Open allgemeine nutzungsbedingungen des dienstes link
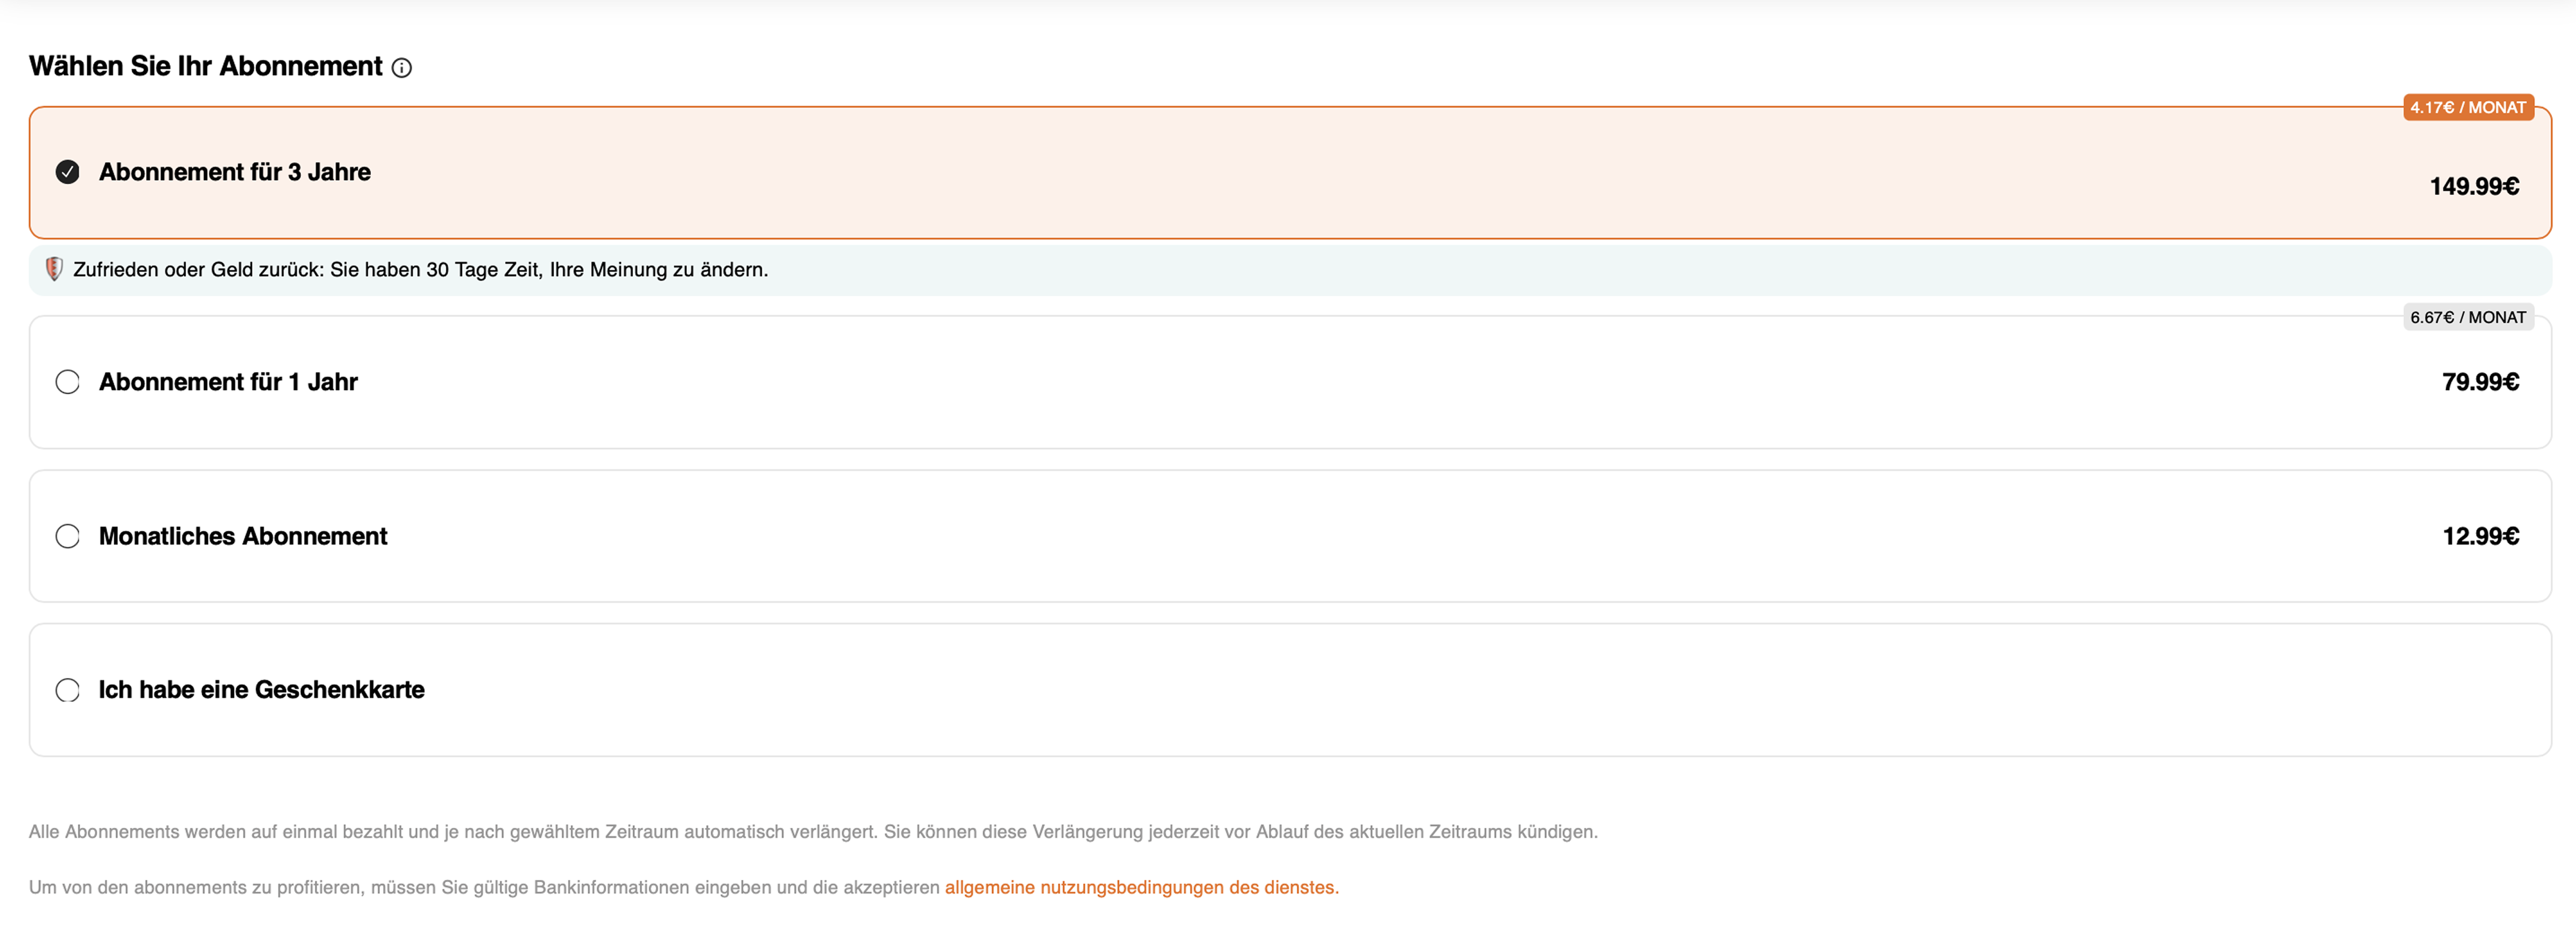 [1141, 887]
